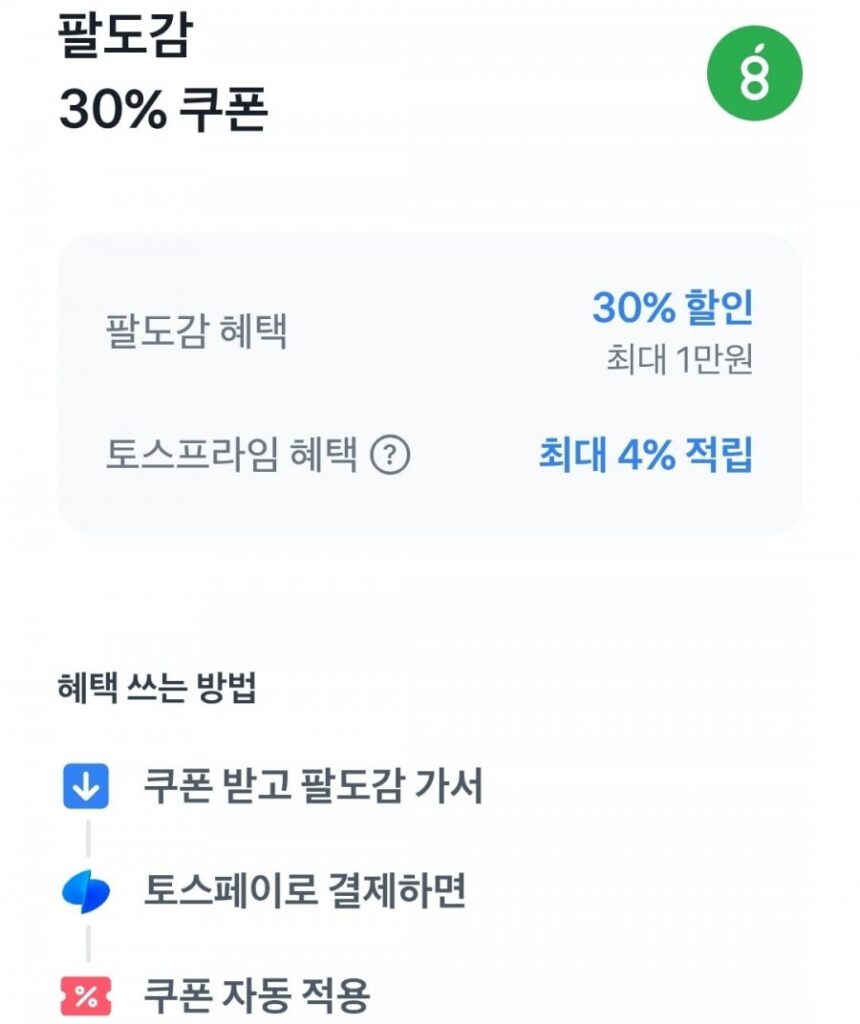Select the 토스페이로 결제하면 step

tap(305, 892)
